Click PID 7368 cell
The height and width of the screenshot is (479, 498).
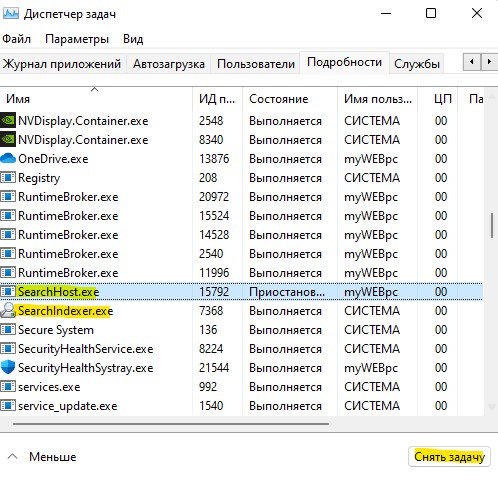tap(211, 311)
